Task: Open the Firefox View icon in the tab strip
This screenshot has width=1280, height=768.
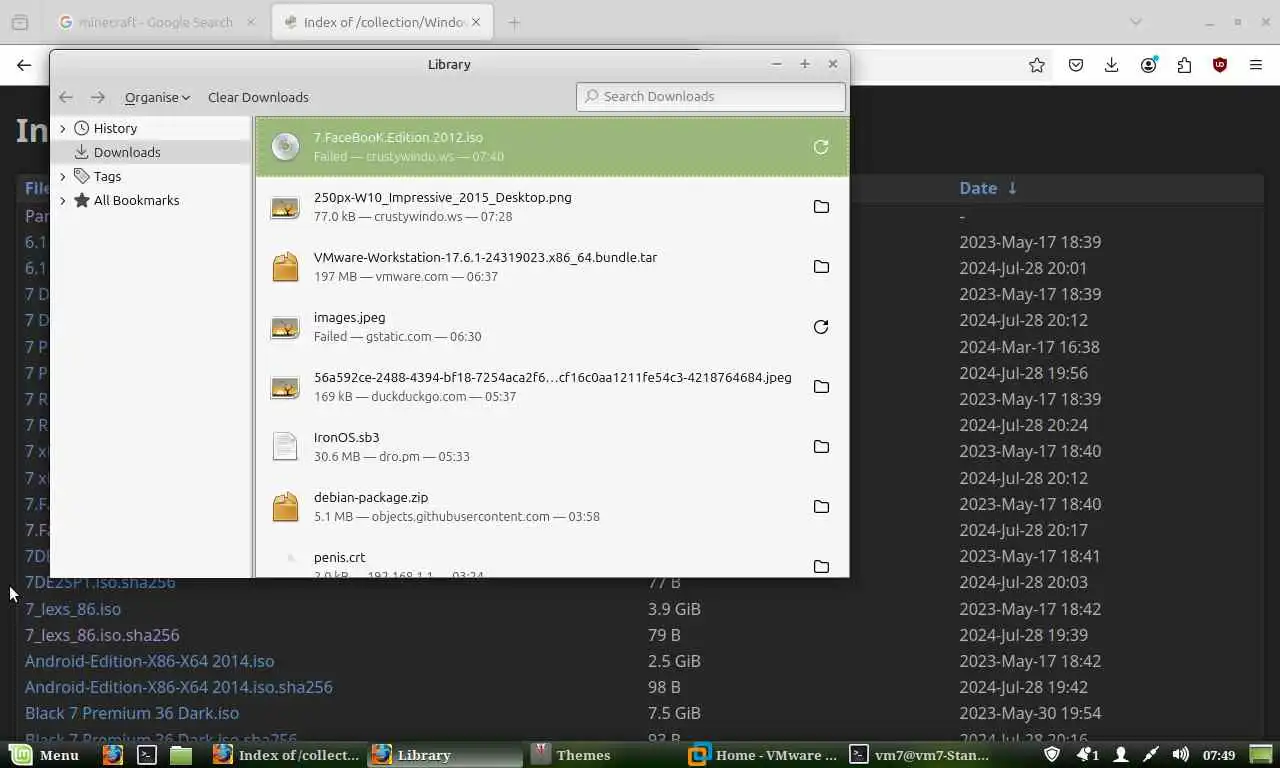Action: click(x=20, y=22)
